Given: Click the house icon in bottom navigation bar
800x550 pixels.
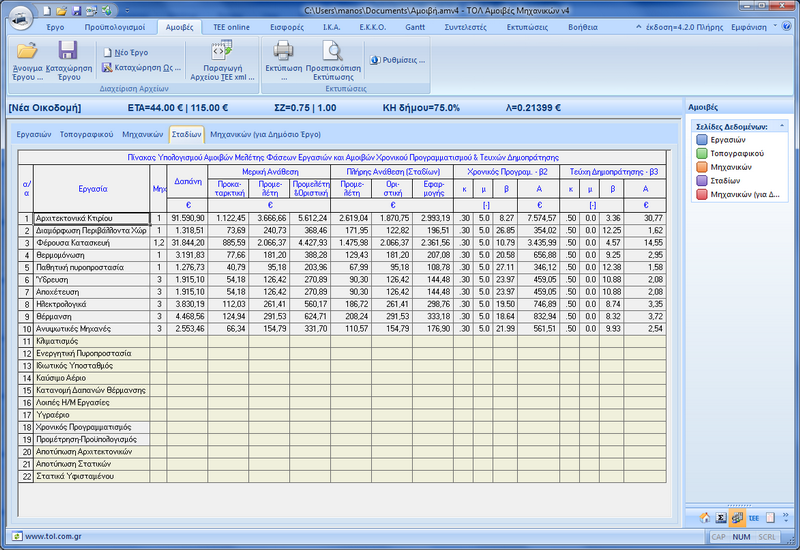Looking at the screenshot, I should (705, 517).
